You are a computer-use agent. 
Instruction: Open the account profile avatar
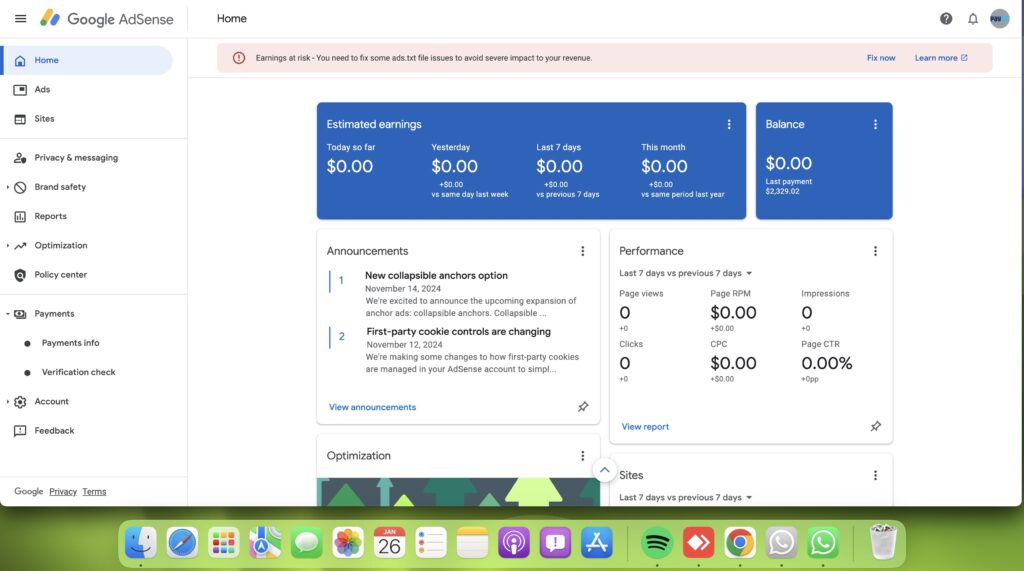click(999, 19)
